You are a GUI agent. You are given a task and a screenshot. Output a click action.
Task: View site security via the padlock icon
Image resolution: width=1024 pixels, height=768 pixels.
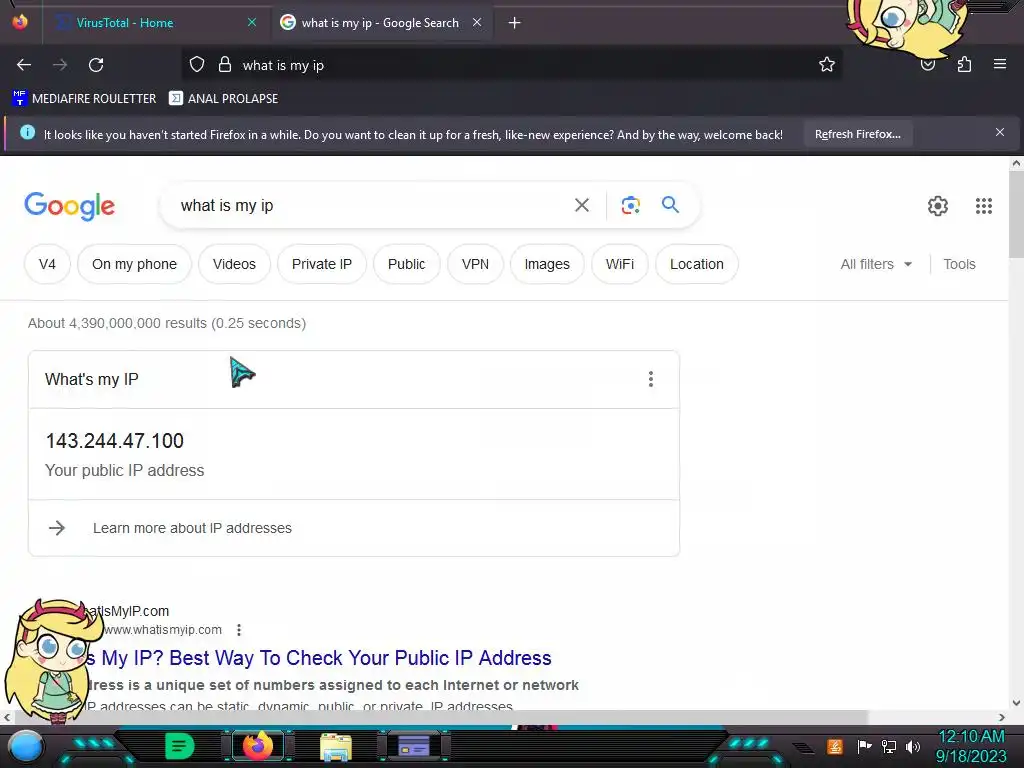(225, 65)
